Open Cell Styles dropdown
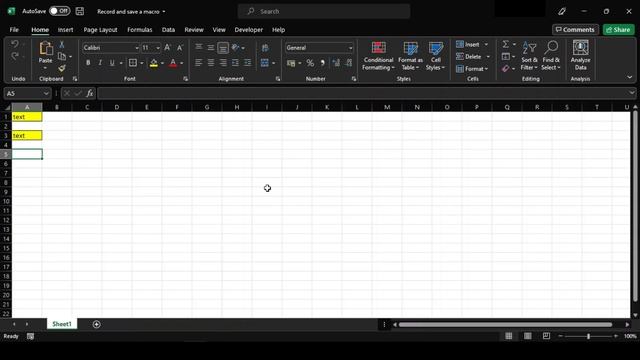640x360 pixels. coord(436,56)
